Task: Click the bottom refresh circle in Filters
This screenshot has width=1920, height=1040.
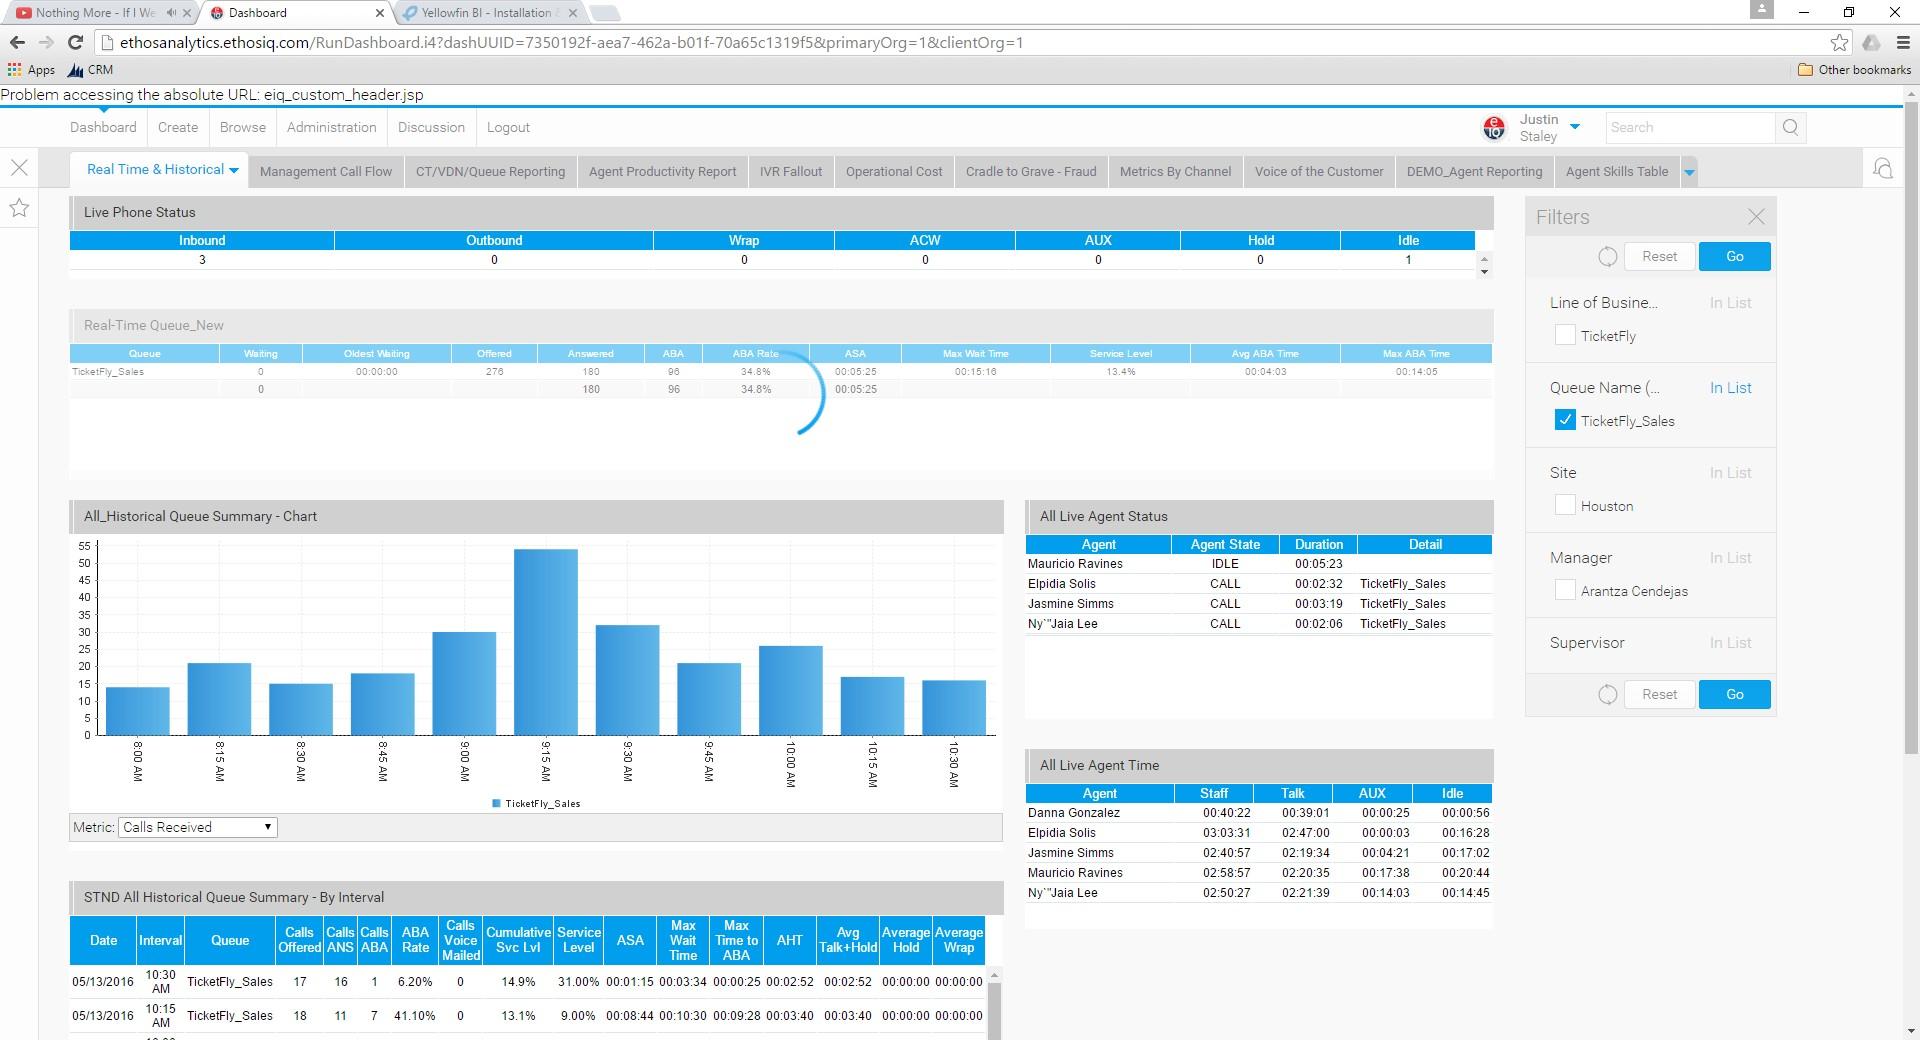Action: pos(1607,695)
